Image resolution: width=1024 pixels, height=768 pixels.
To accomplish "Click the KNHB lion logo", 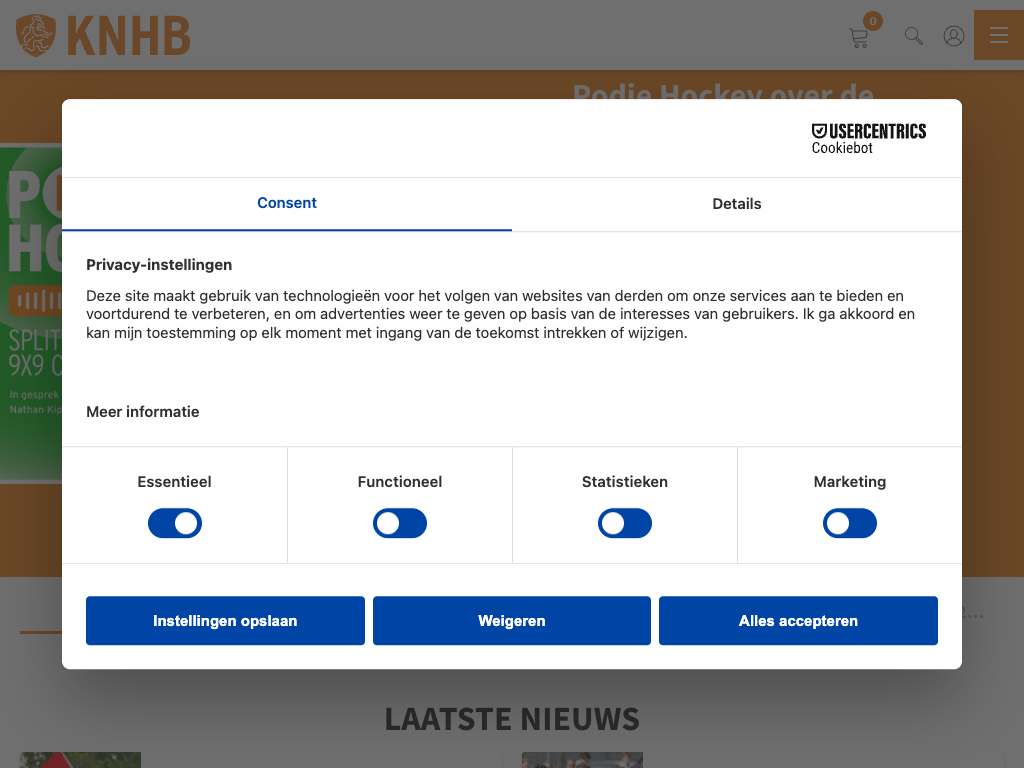I will 36,35.
